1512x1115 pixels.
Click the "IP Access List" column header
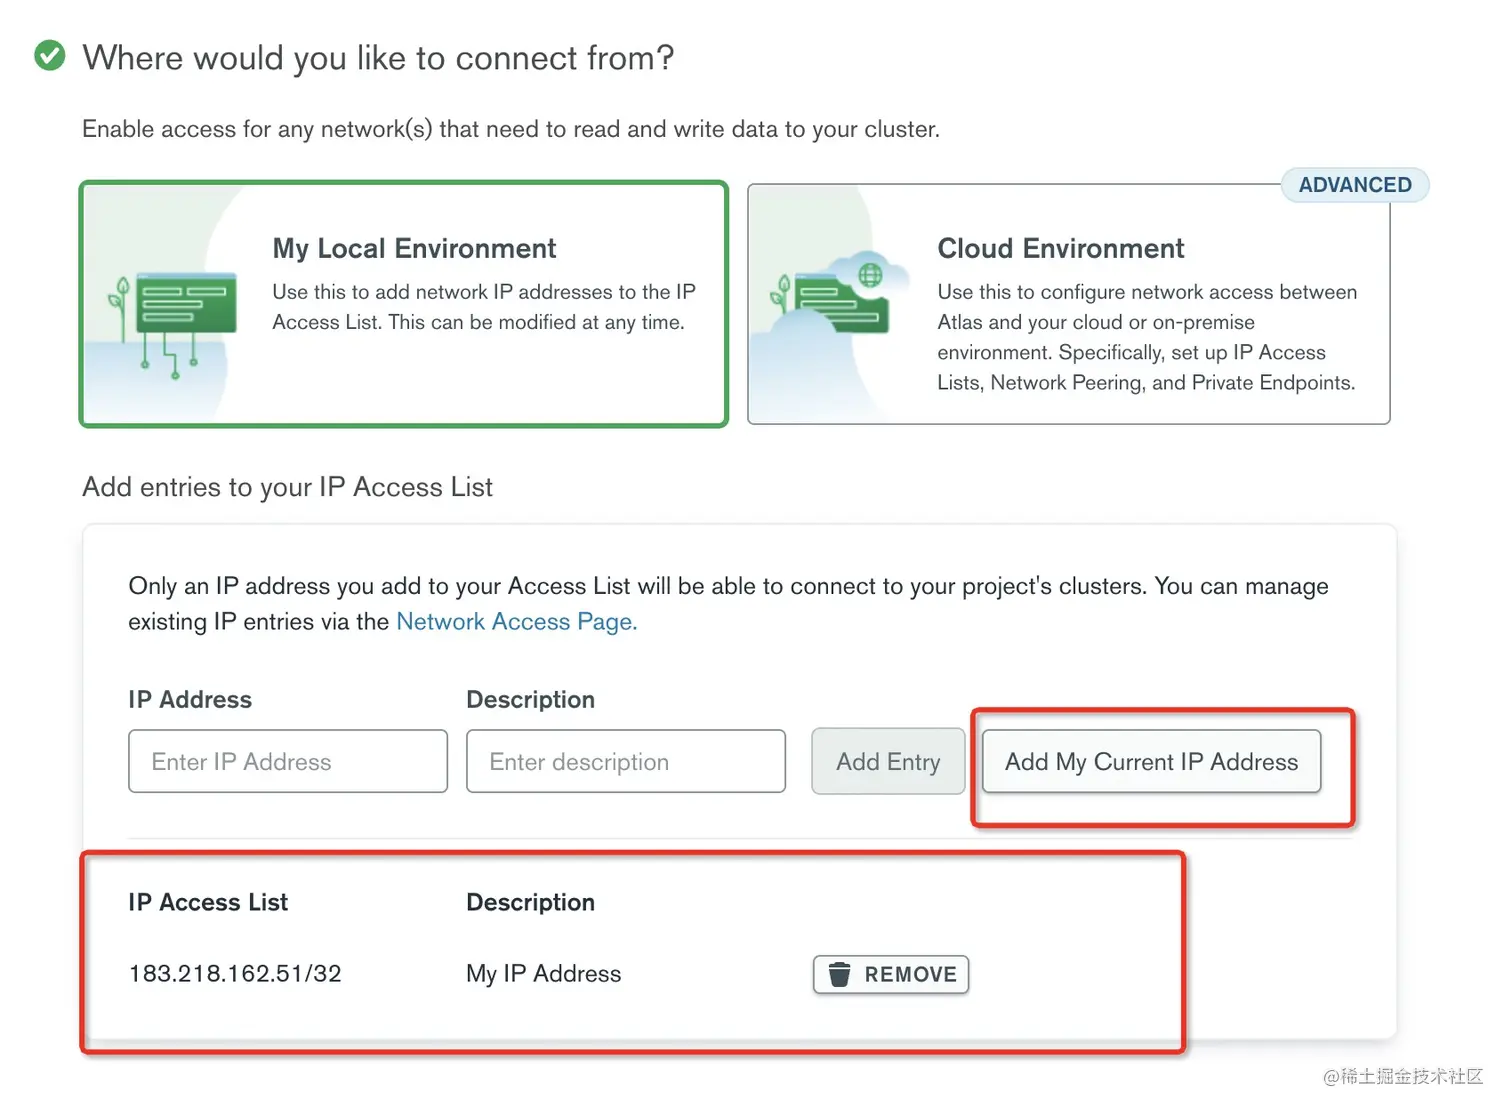click(208, 902)
